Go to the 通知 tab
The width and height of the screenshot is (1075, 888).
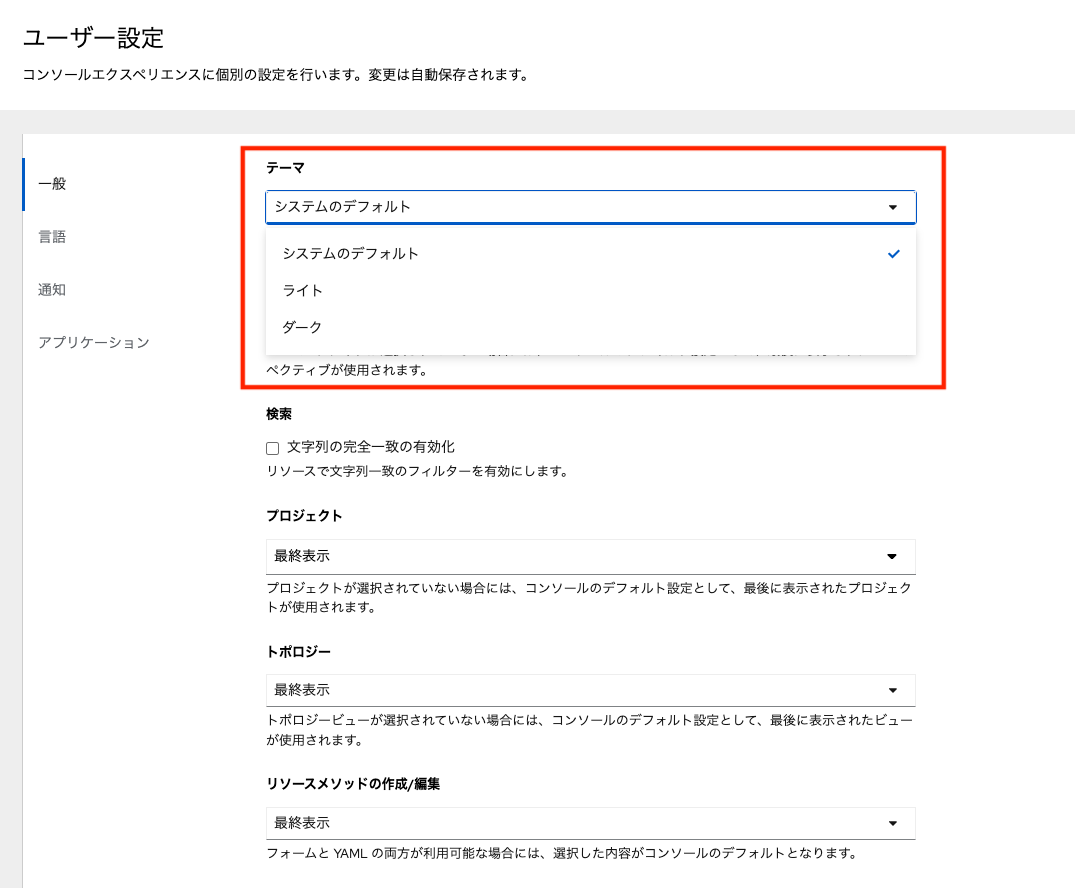tap(52, 289)
